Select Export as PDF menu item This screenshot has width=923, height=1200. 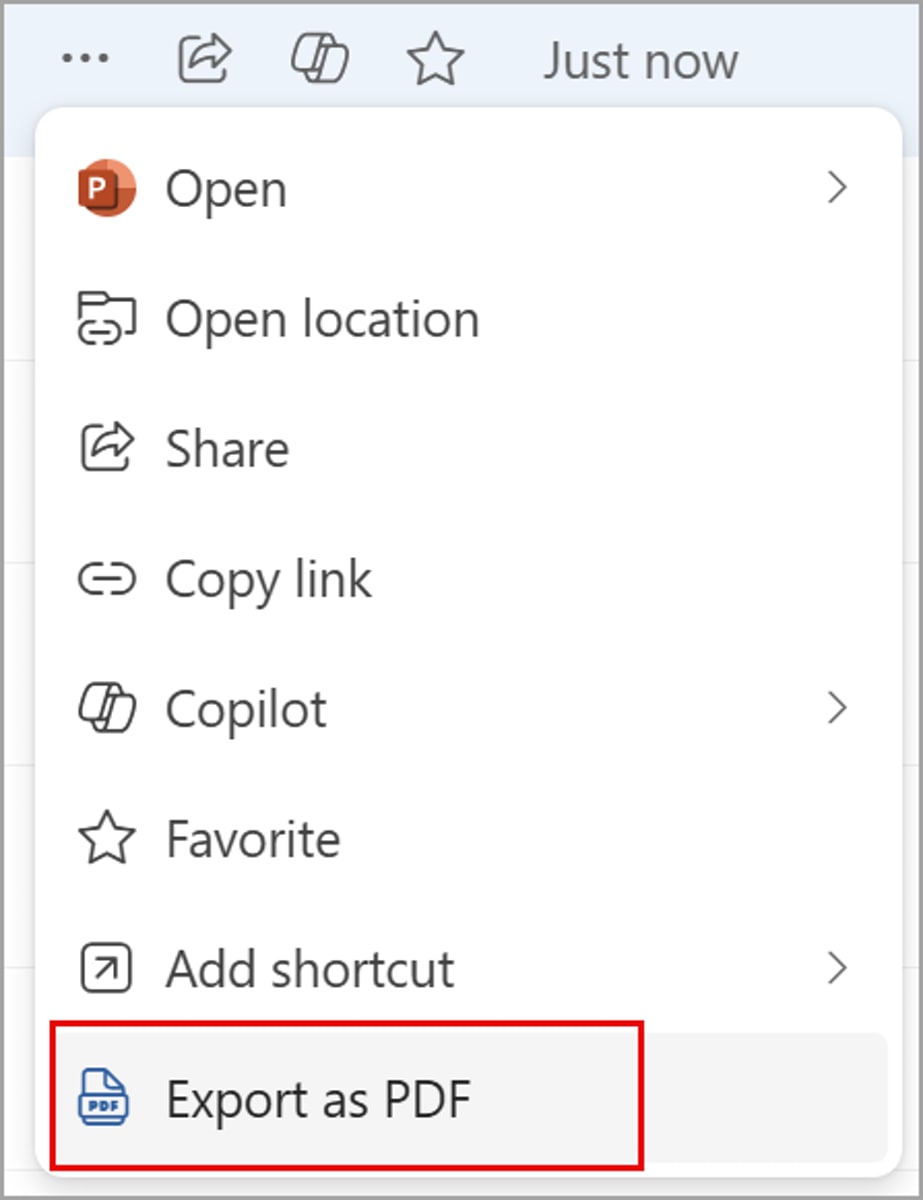click(x=318, y=1099)
